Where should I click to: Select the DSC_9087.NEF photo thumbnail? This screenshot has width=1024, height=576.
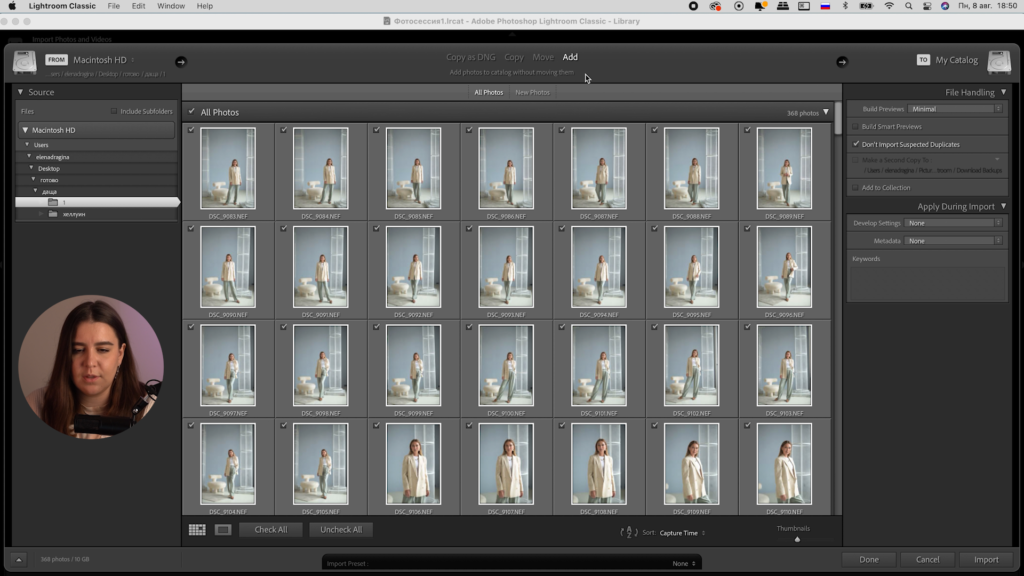(600, 168)
